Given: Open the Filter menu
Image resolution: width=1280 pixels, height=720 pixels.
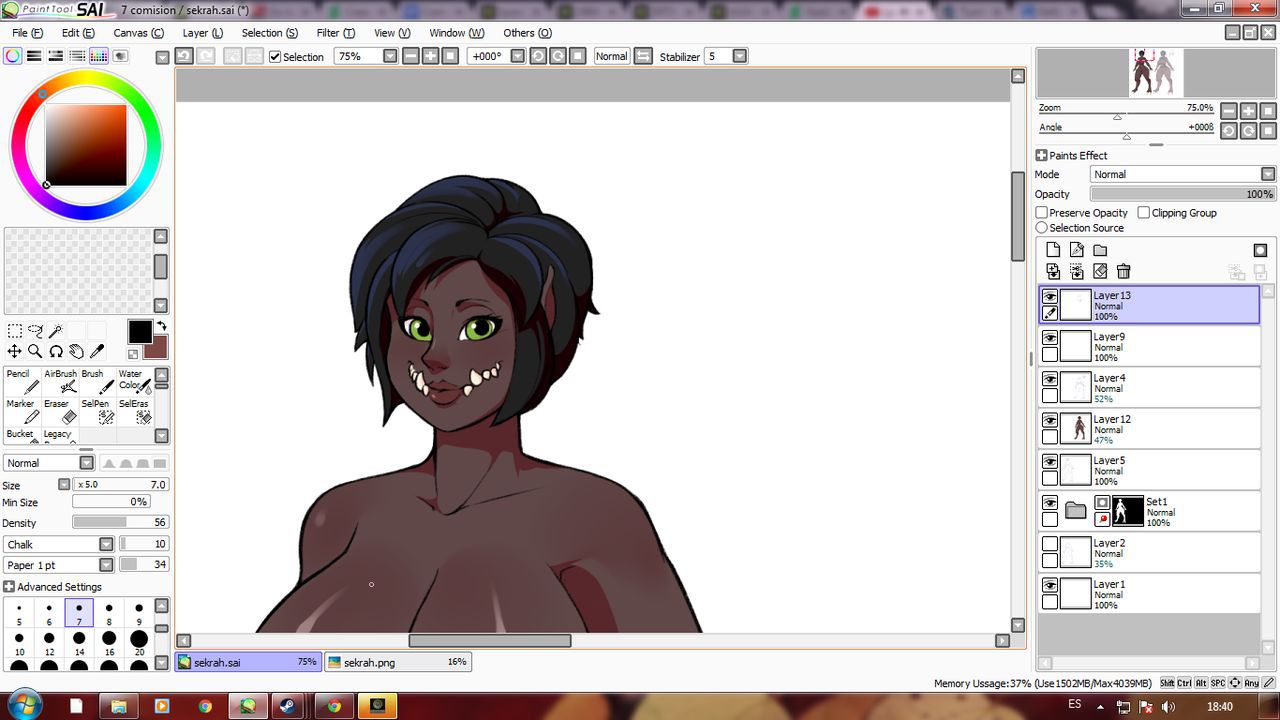Looking at the screenshot, I should [x=335, y=33].
